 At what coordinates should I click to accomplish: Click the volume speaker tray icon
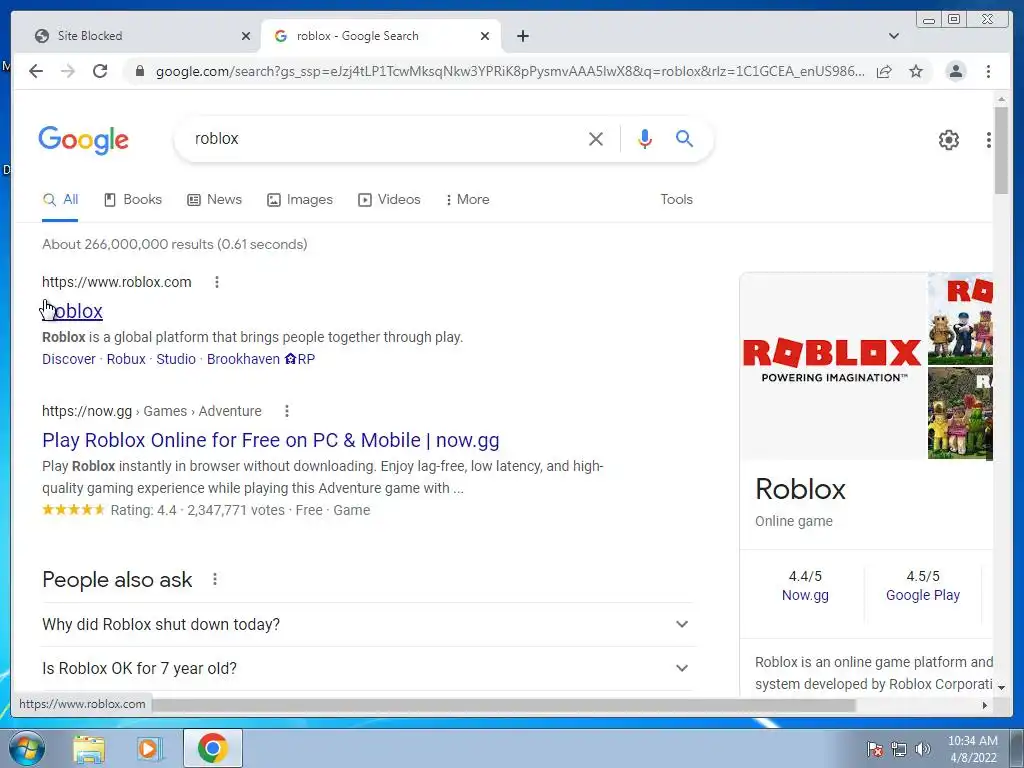[x=923, y=749]
